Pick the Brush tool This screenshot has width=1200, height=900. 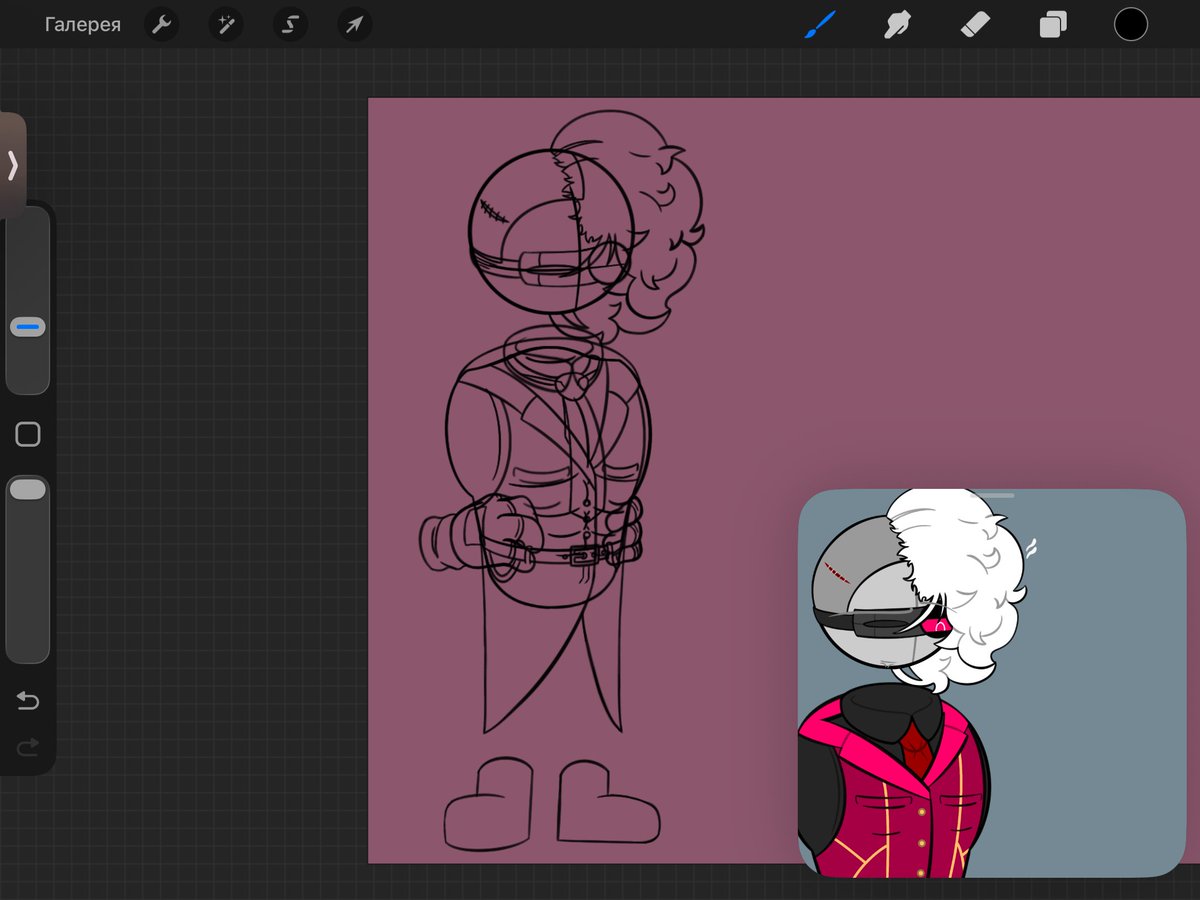(x=820, y=24)
